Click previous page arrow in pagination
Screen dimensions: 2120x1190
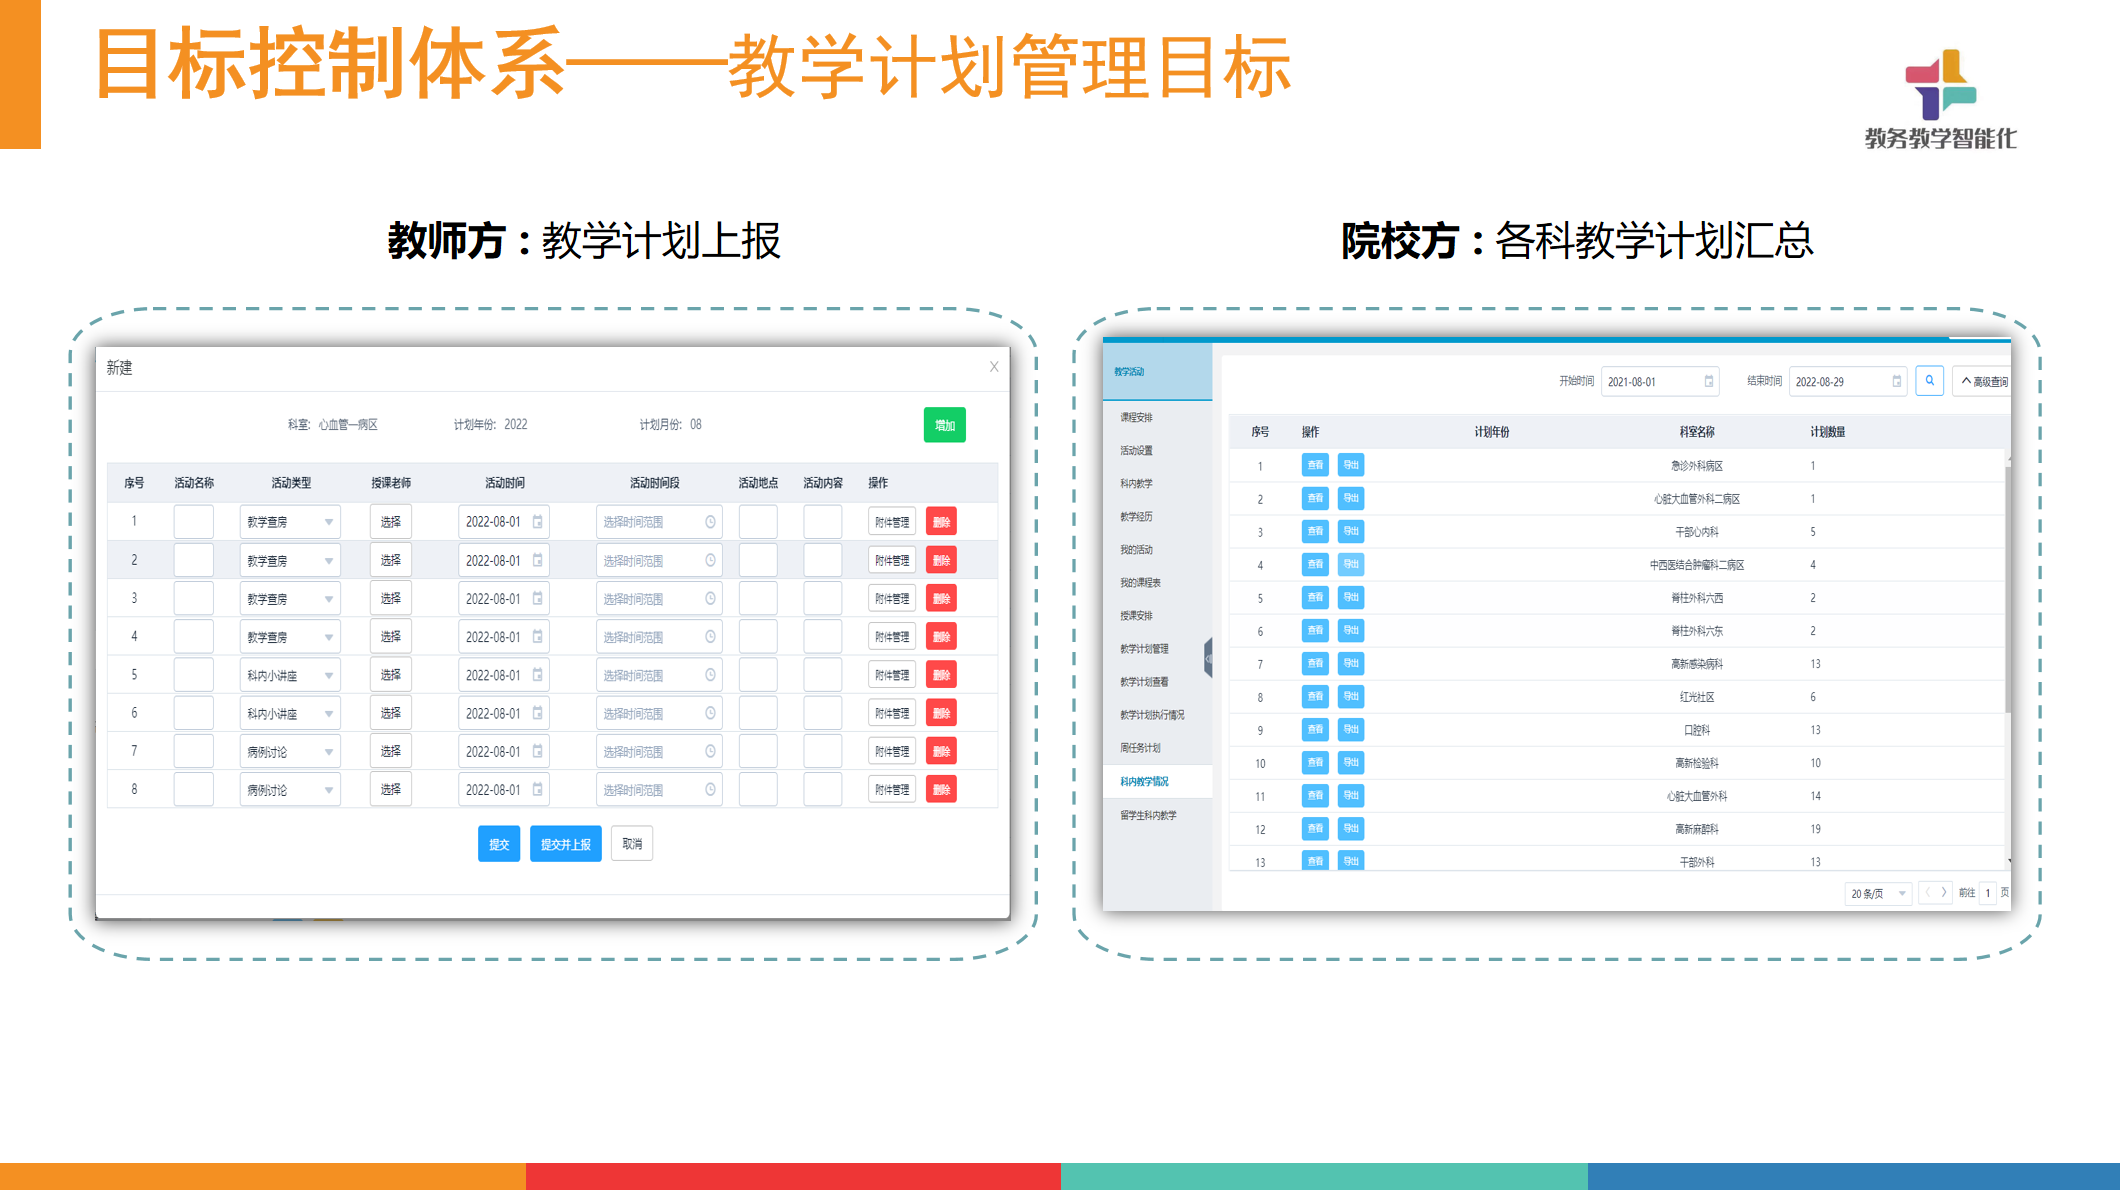1927,892
